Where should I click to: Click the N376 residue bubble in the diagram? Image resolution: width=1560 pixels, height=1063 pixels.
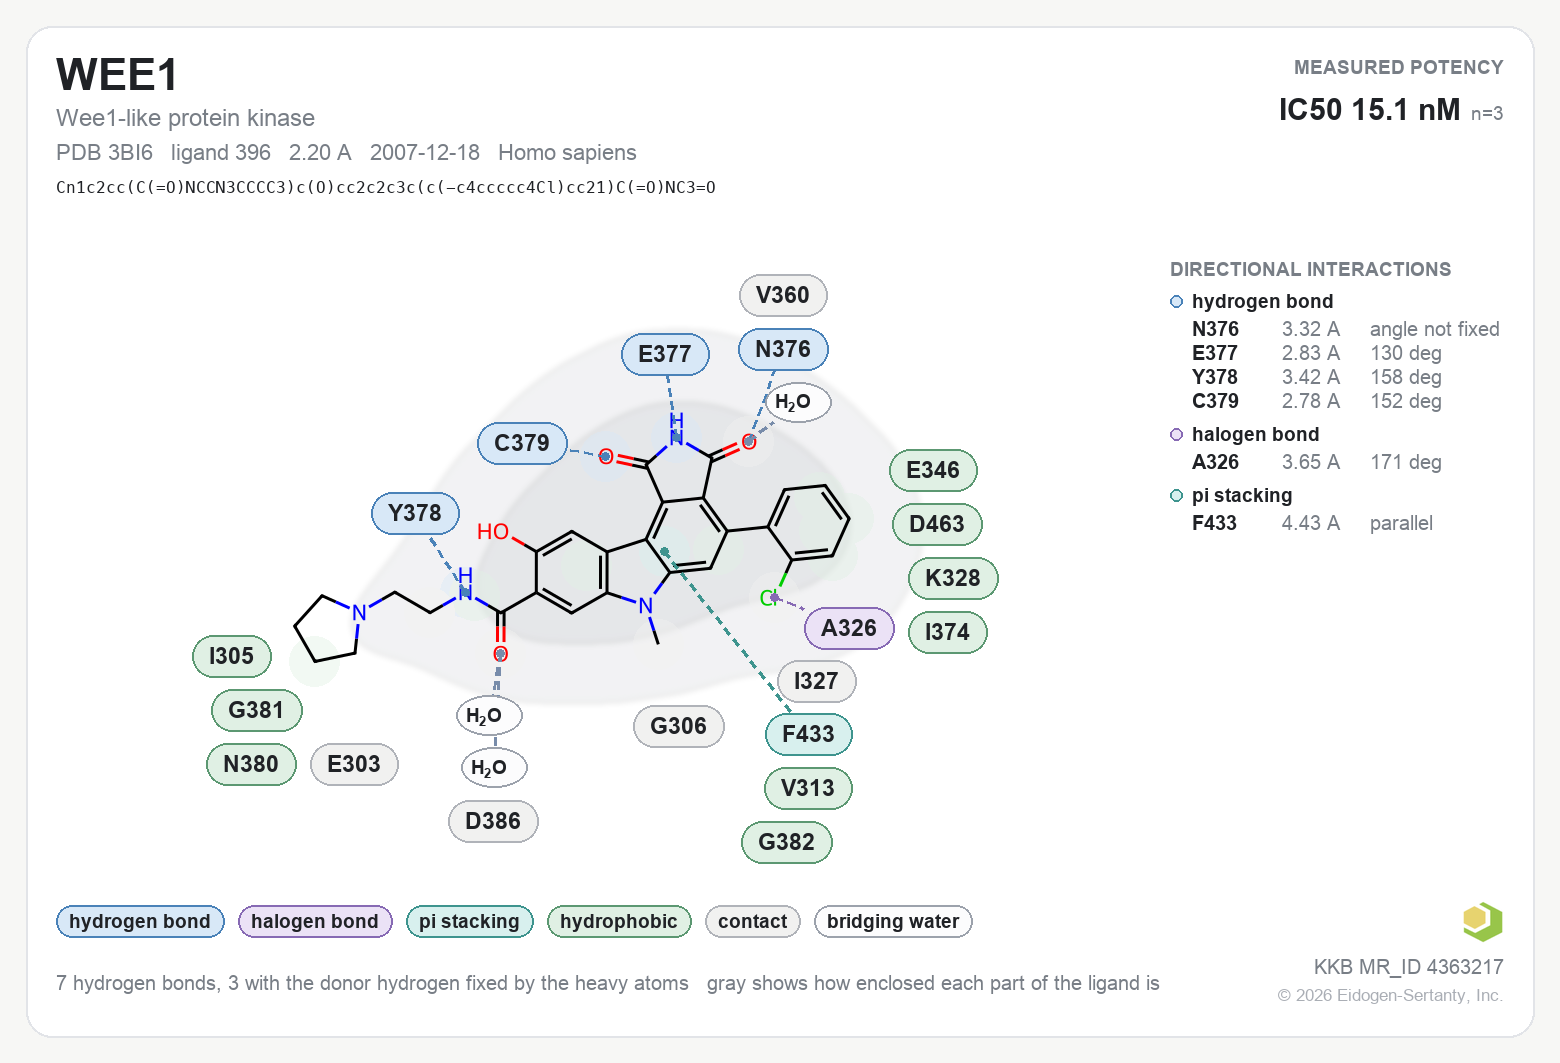tap(783, 349)
